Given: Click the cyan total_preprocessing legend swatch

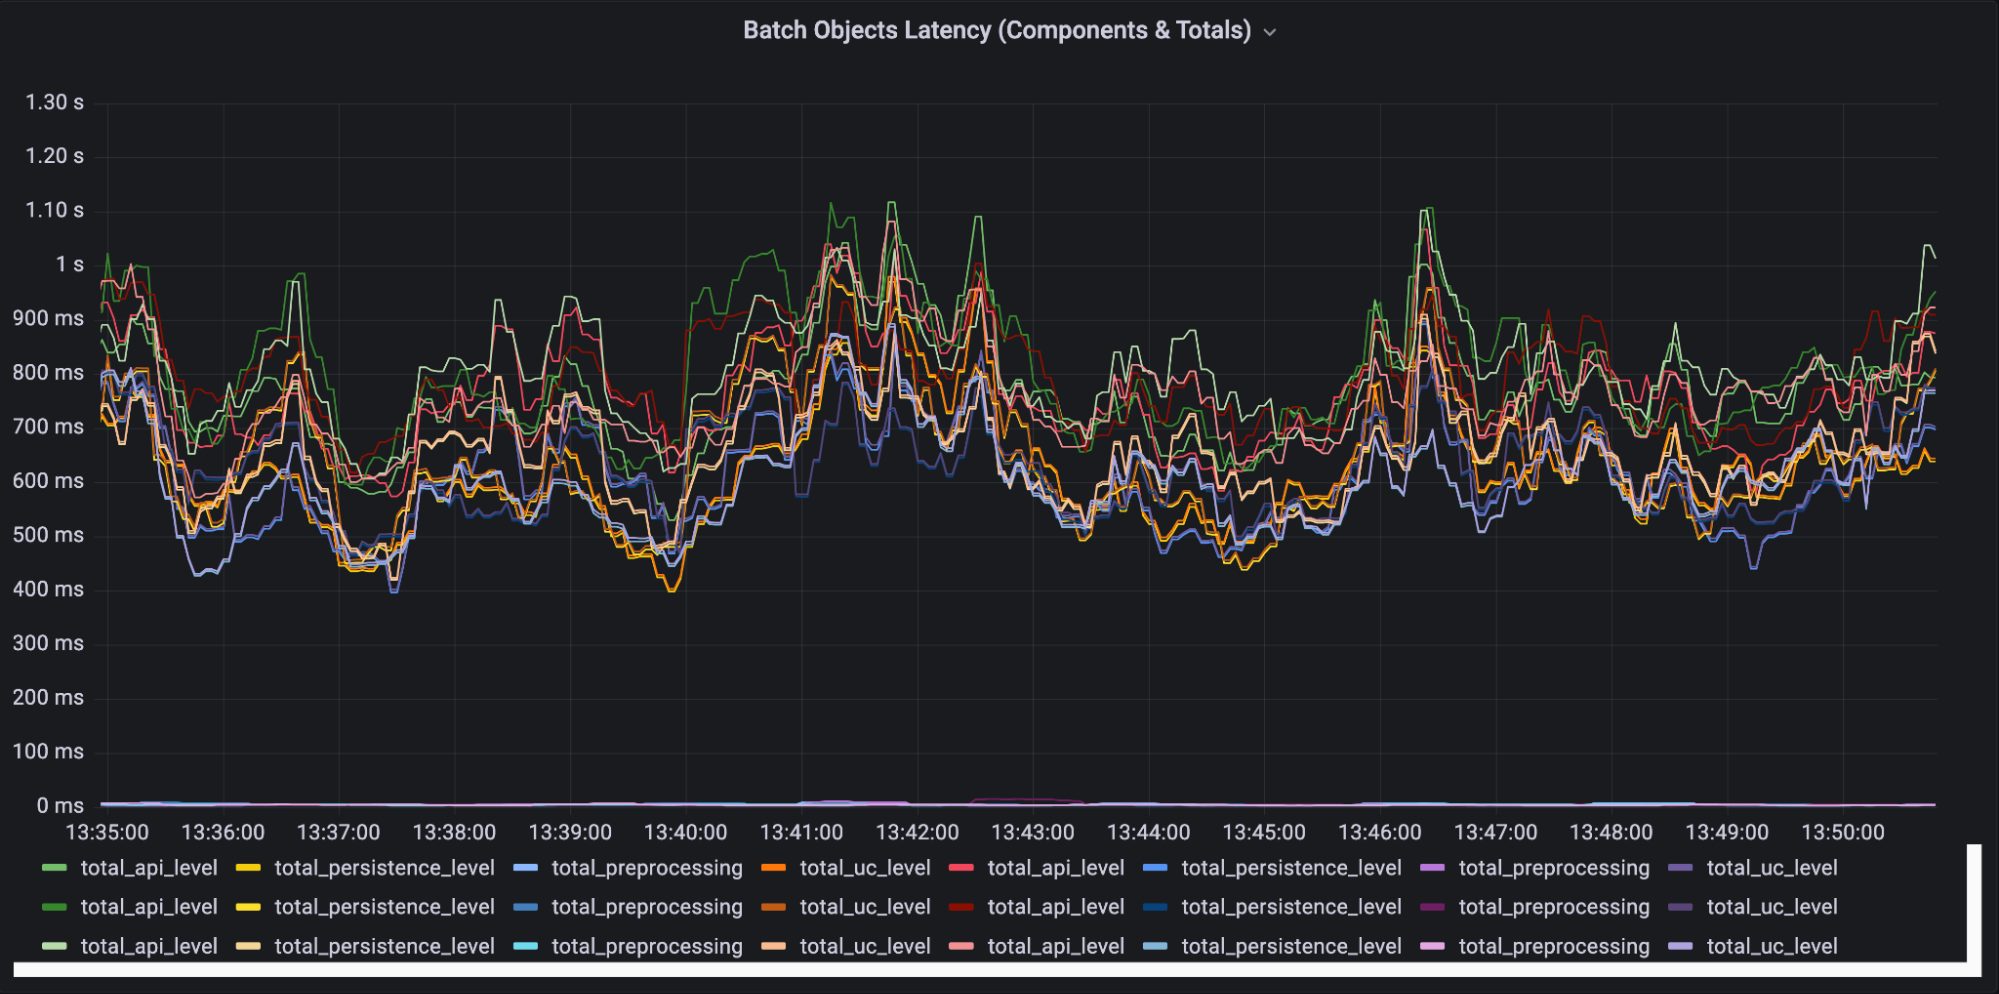Looking at the screenshot, I should (x=525, y=946).
